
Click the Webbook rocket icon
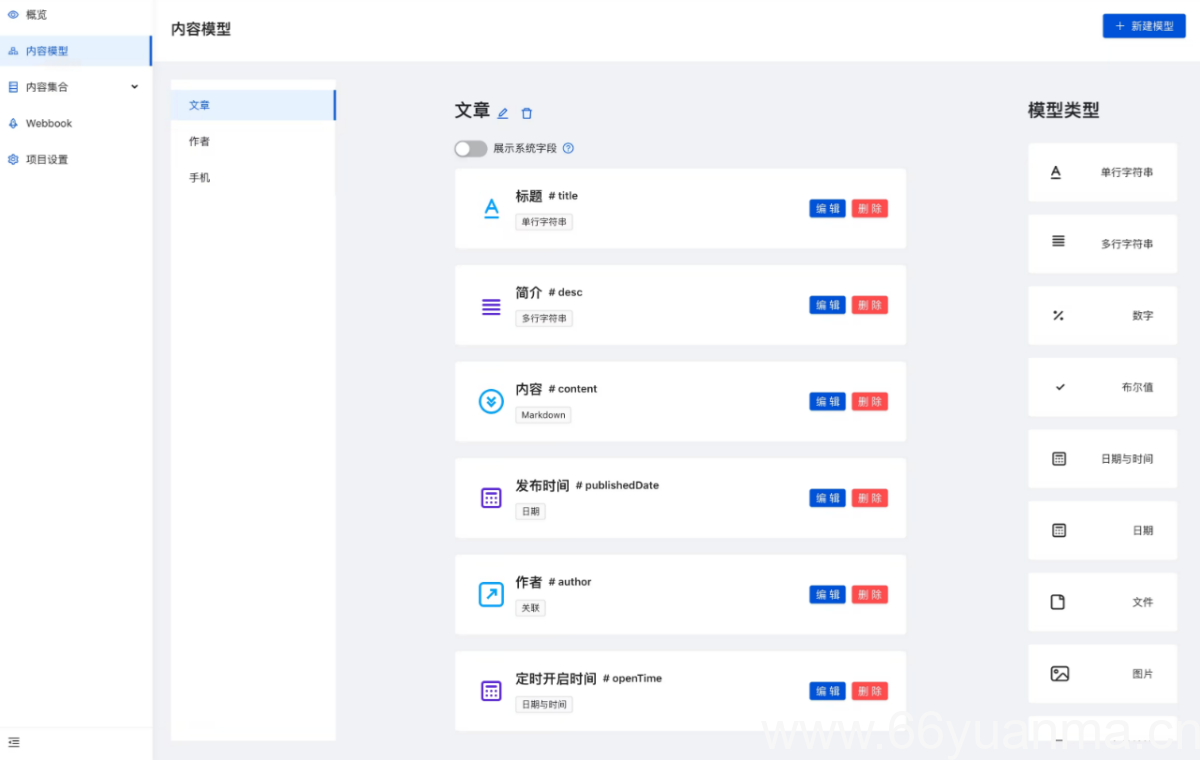pos(13,123)
